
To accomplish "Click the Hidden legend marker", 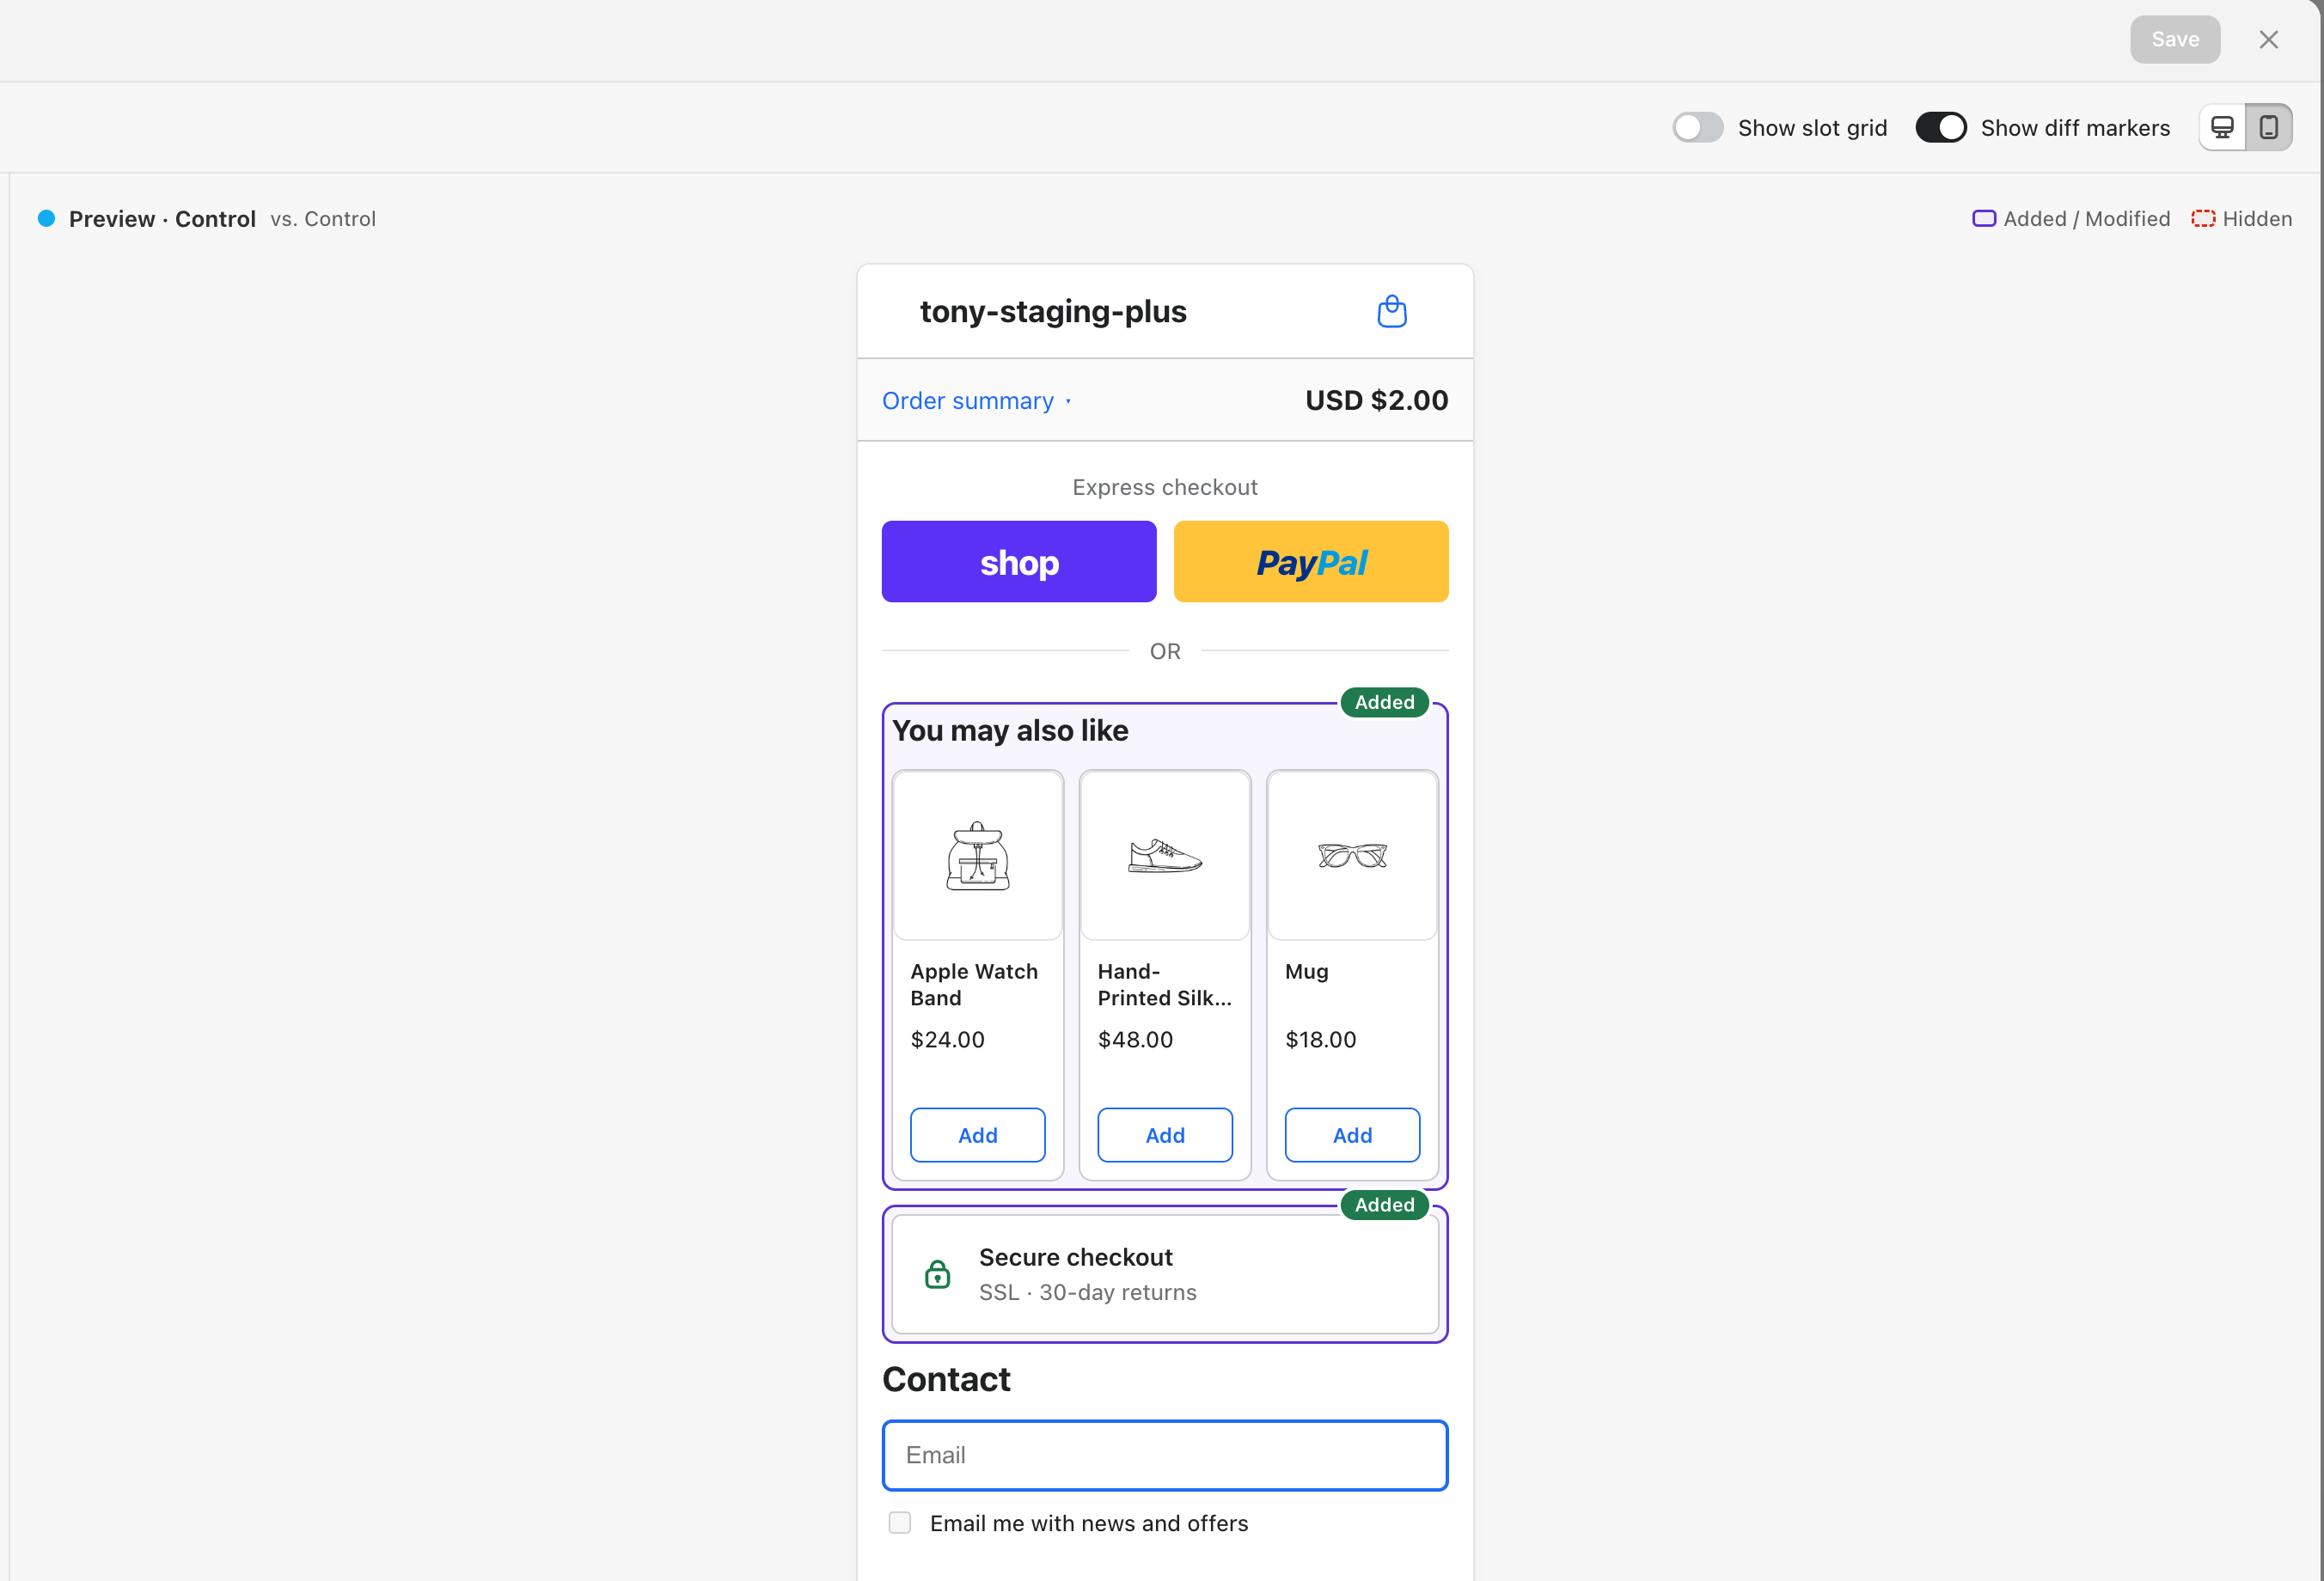I will 2203,219.
